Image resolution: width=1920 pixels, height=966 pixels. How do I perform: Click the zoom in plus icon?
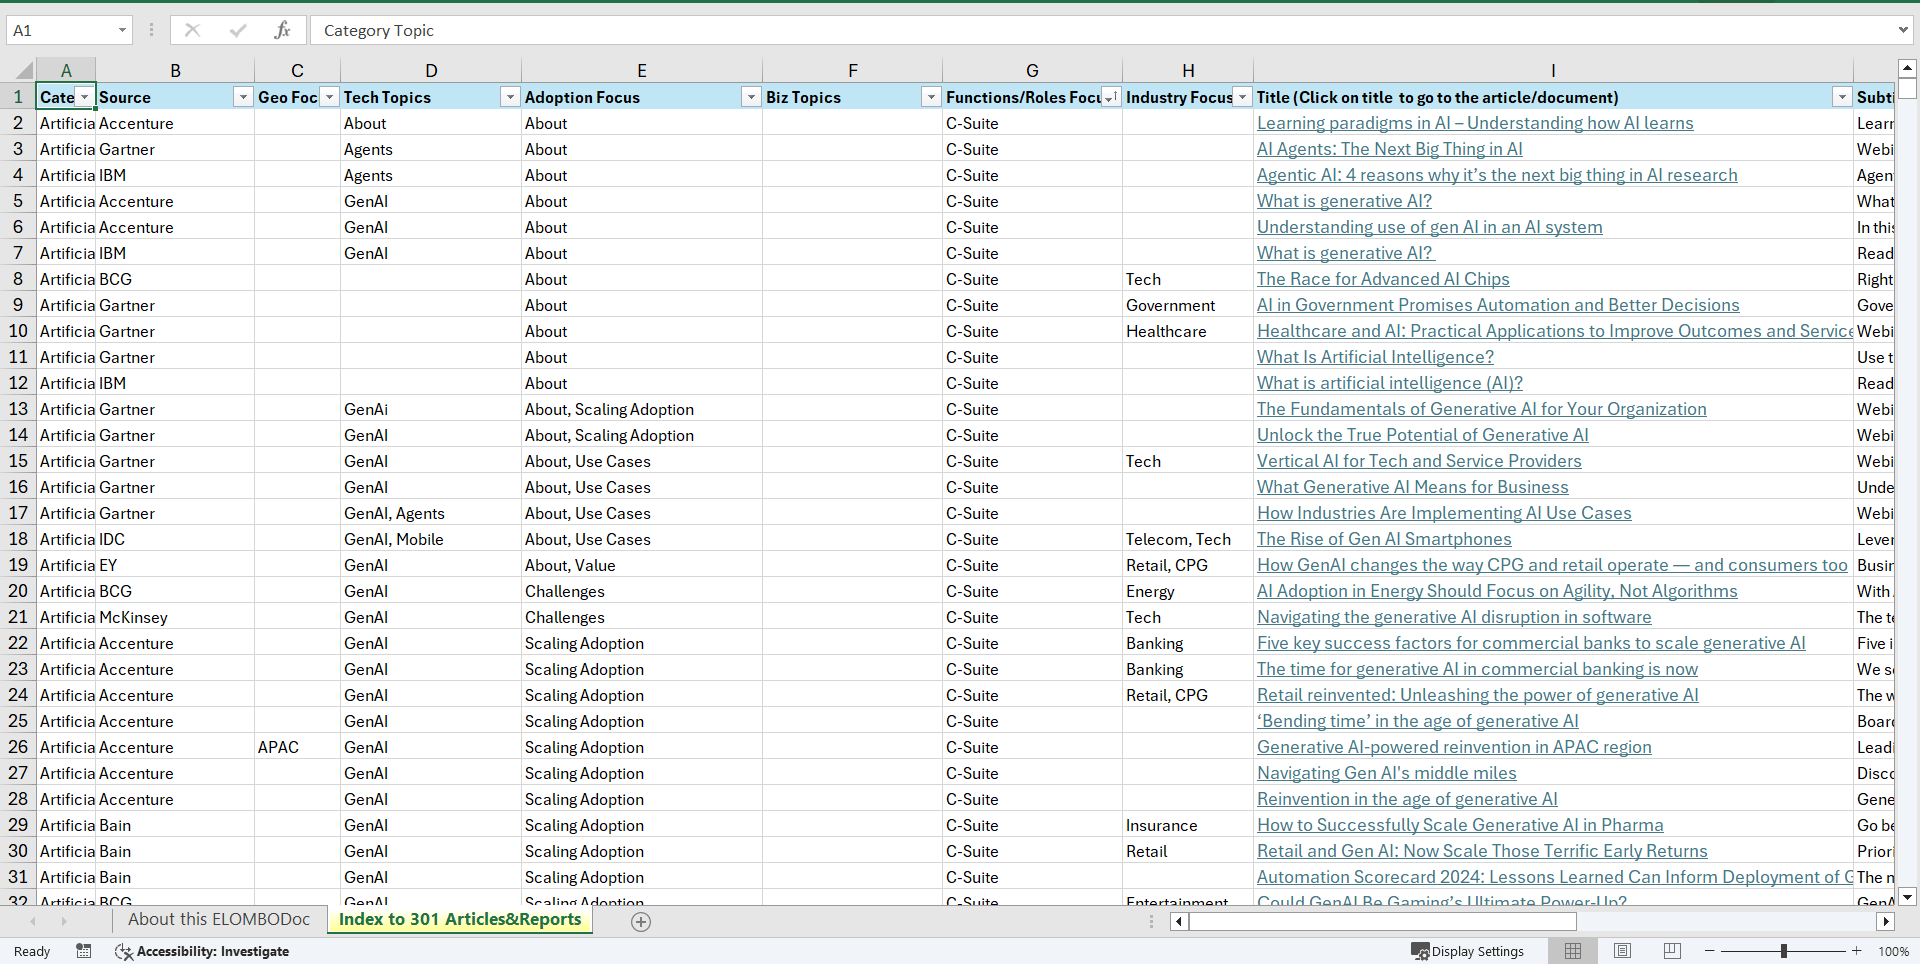(1856, 951)
